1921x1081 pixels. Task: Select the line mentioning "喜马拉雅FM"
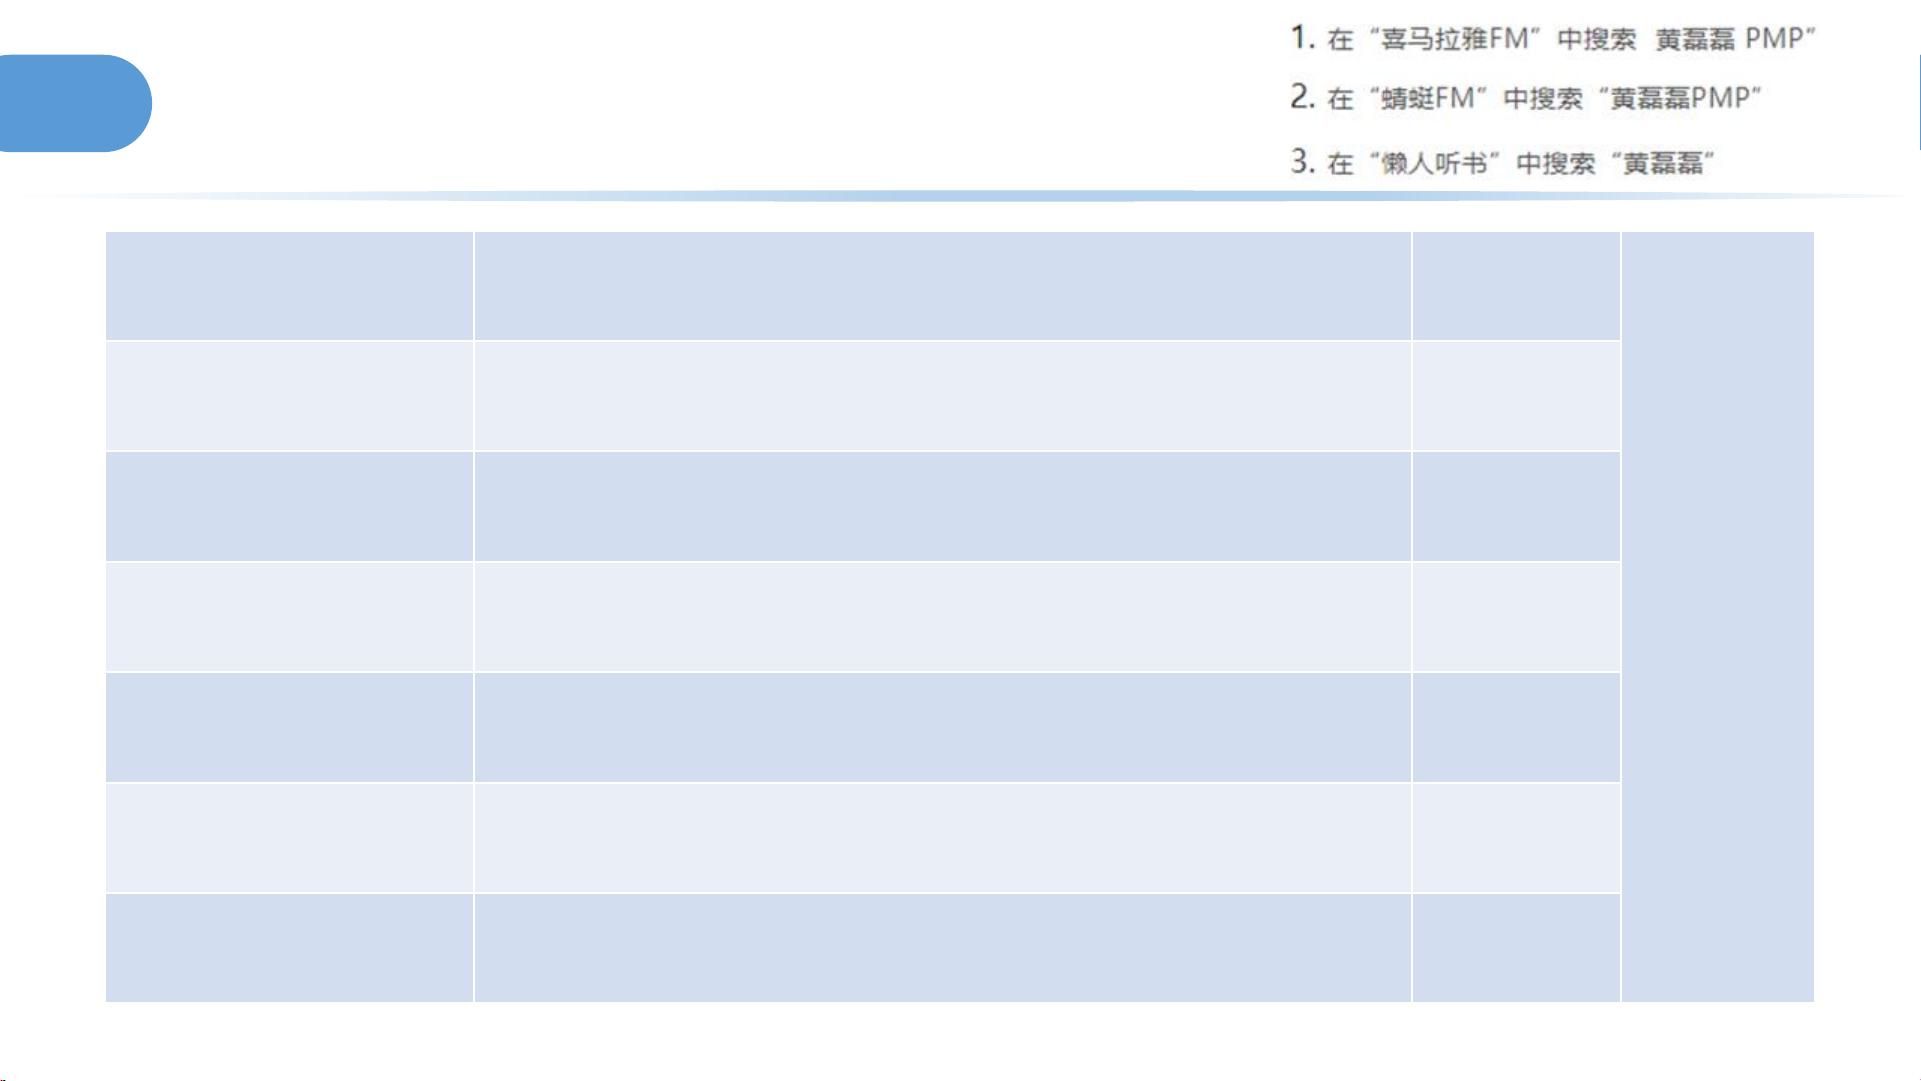tap(1552, 39)
